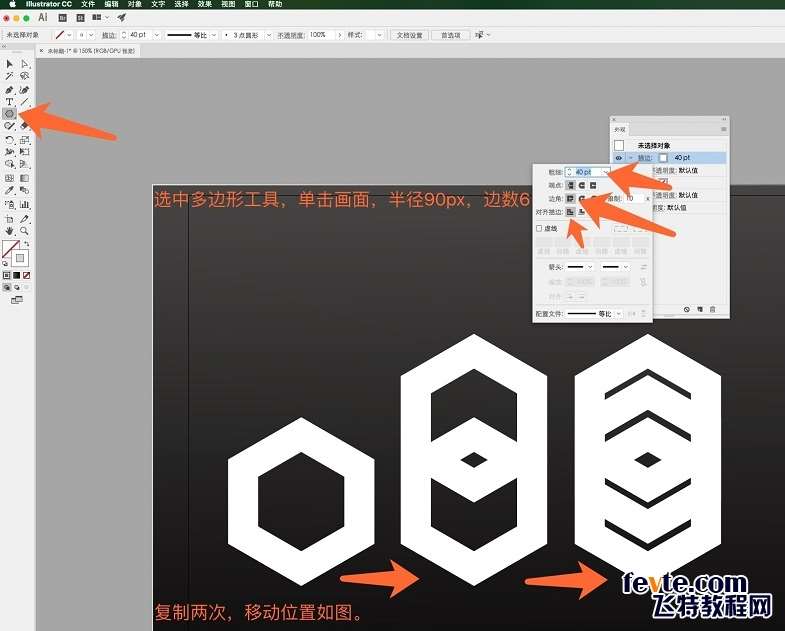Select the Curvature tool
The height and width of the screenshot is (631, 785).
coord(25,90)
